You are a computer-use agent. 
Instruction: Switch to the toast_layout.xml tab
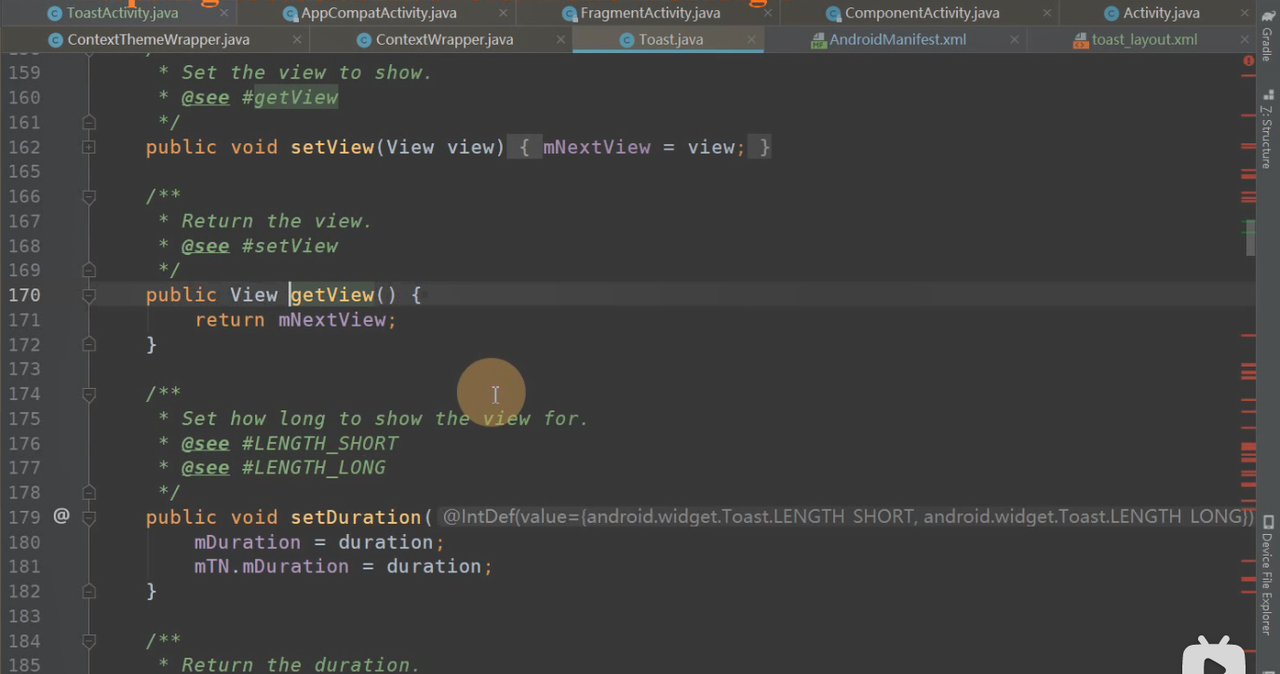(1134, 40)
